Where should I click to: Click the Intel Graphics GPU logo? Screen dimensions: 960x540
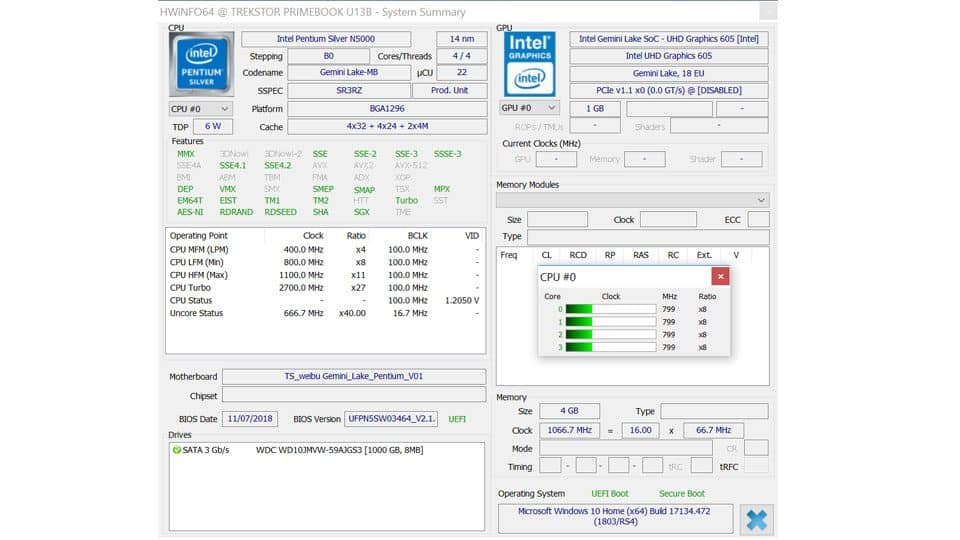530,64
